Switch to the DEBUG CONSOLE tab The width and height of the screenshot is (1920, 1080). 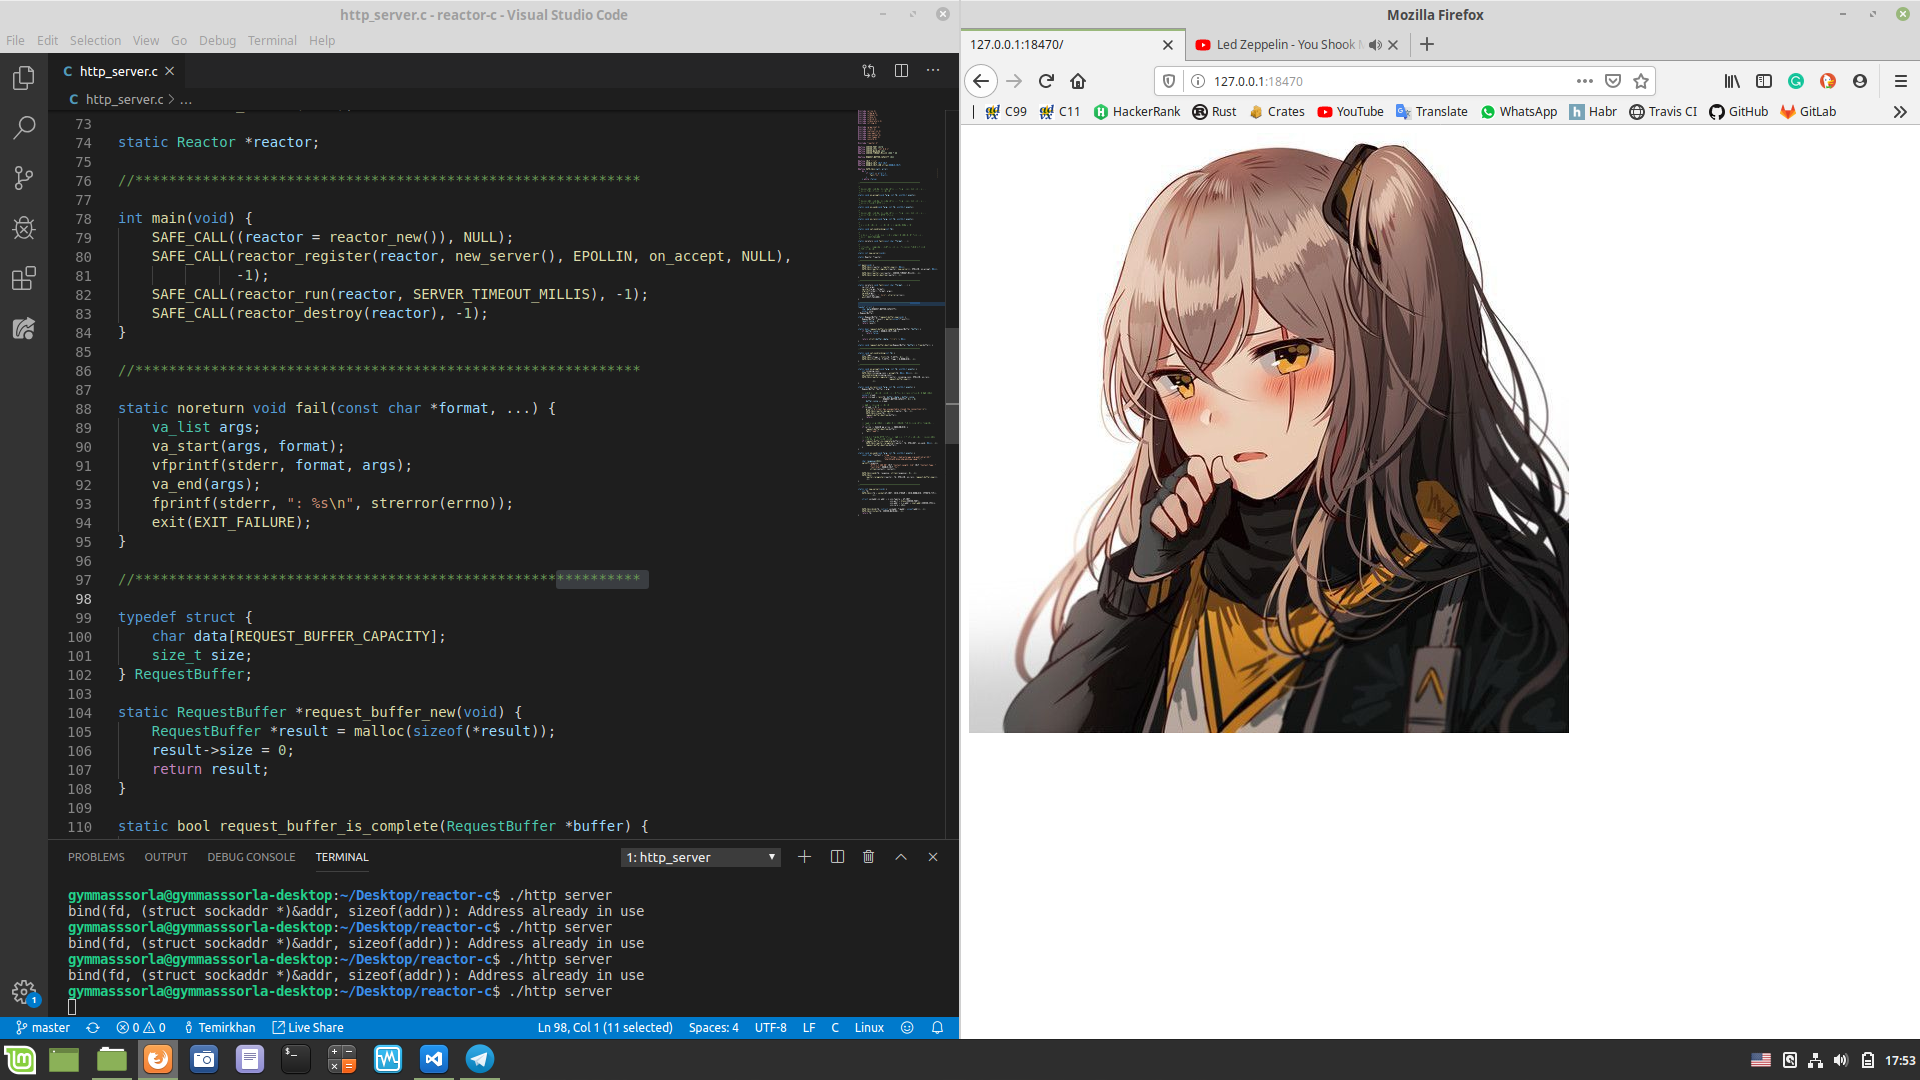(251, 857)
